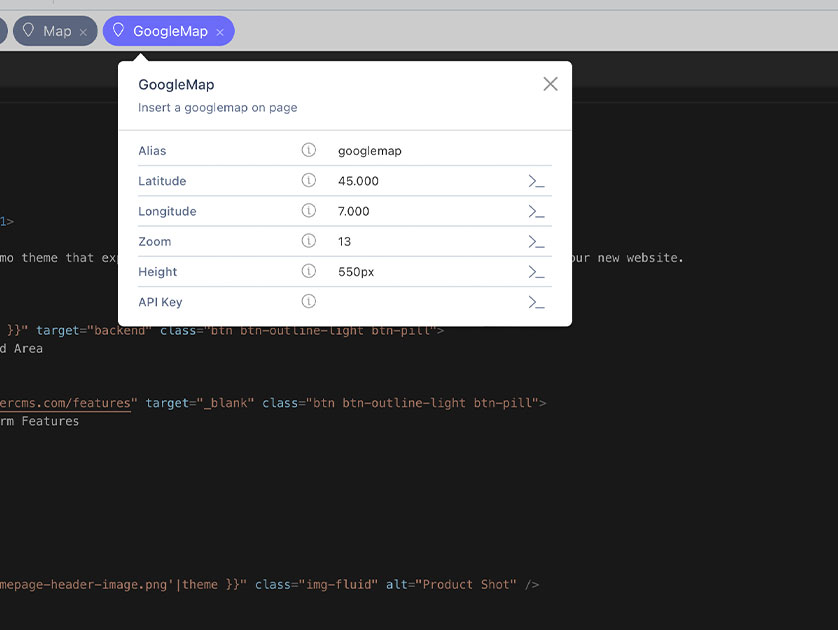This screenshot has height=630, width=838.
Task: Click the ercms.com/features link in code
Action: [x=65, y=403]
